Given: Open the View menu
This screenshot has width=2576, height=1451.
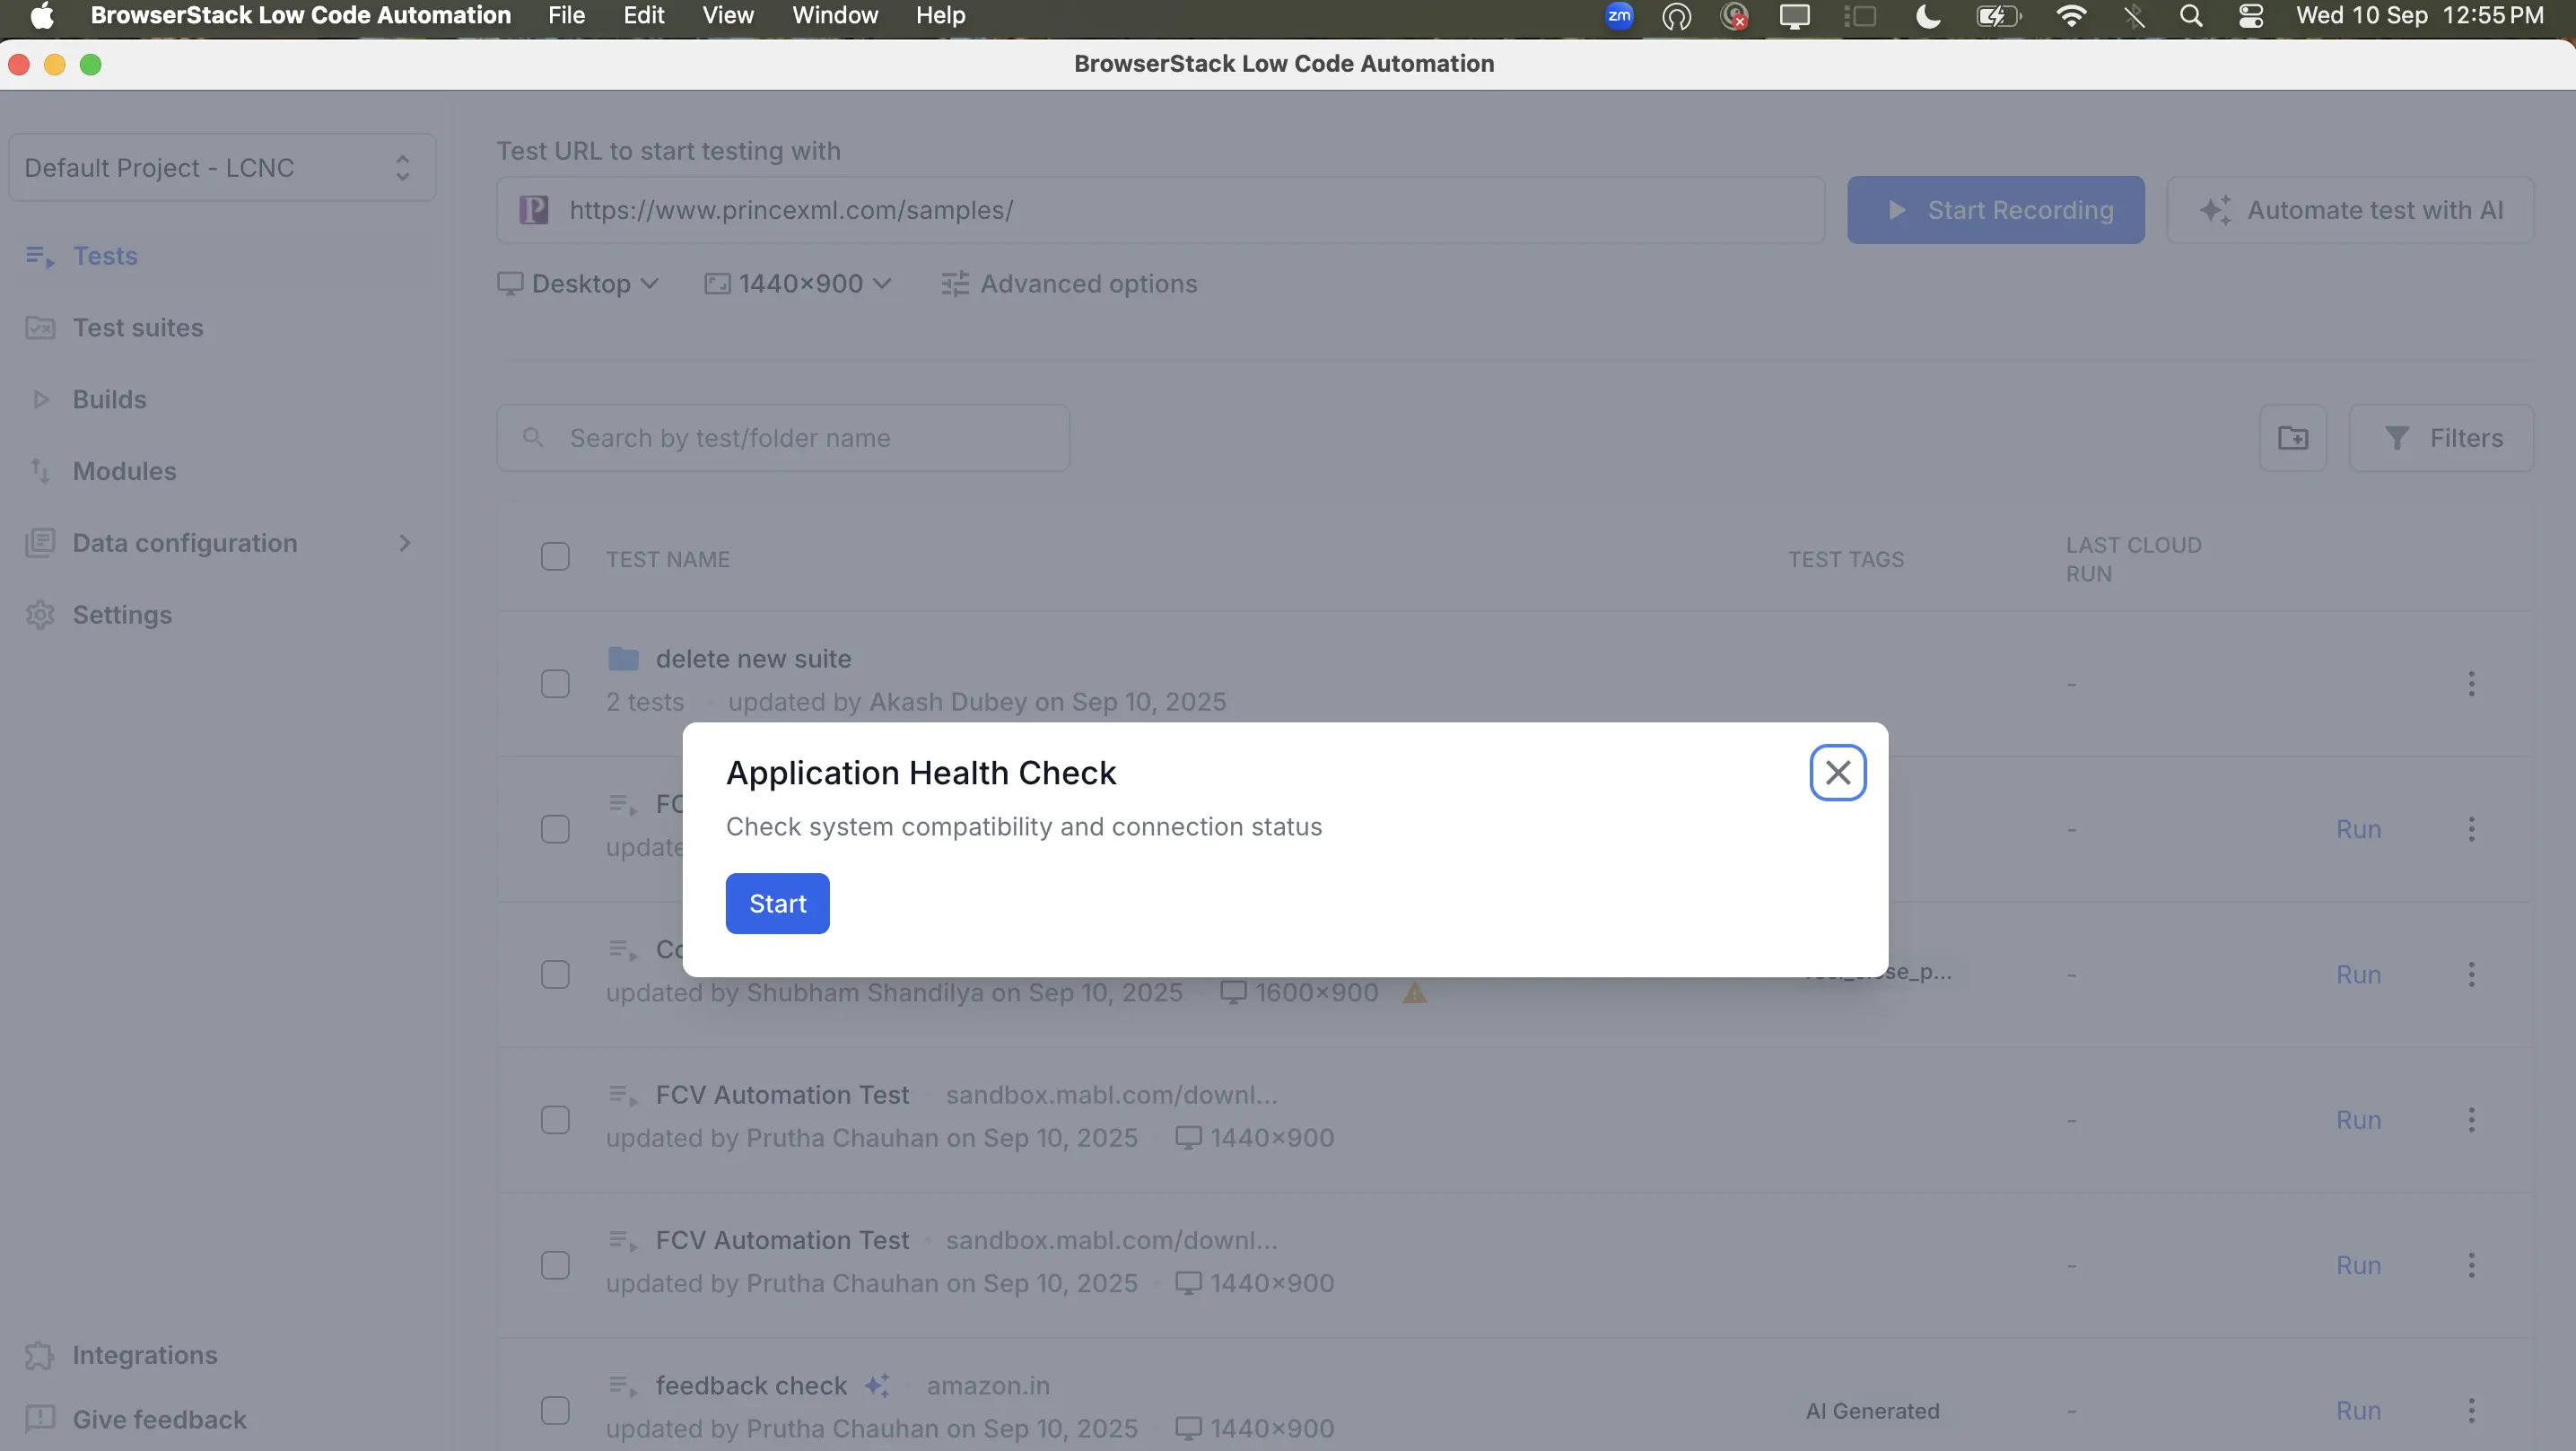Looking at the screenshot, I should click(728, 16).
